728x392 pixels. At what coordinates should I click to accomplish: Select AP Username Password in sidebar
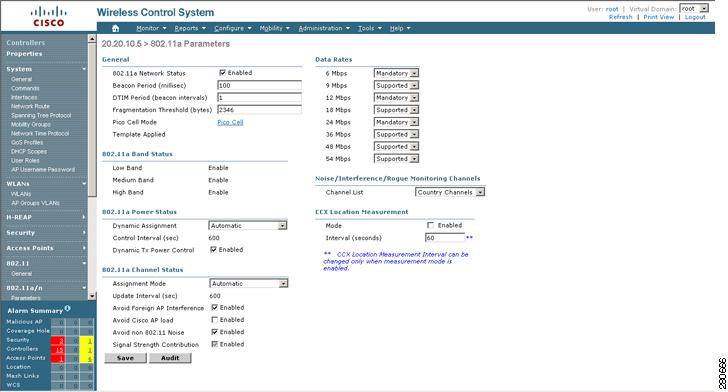pyautogui.click(x=43, y=170)
